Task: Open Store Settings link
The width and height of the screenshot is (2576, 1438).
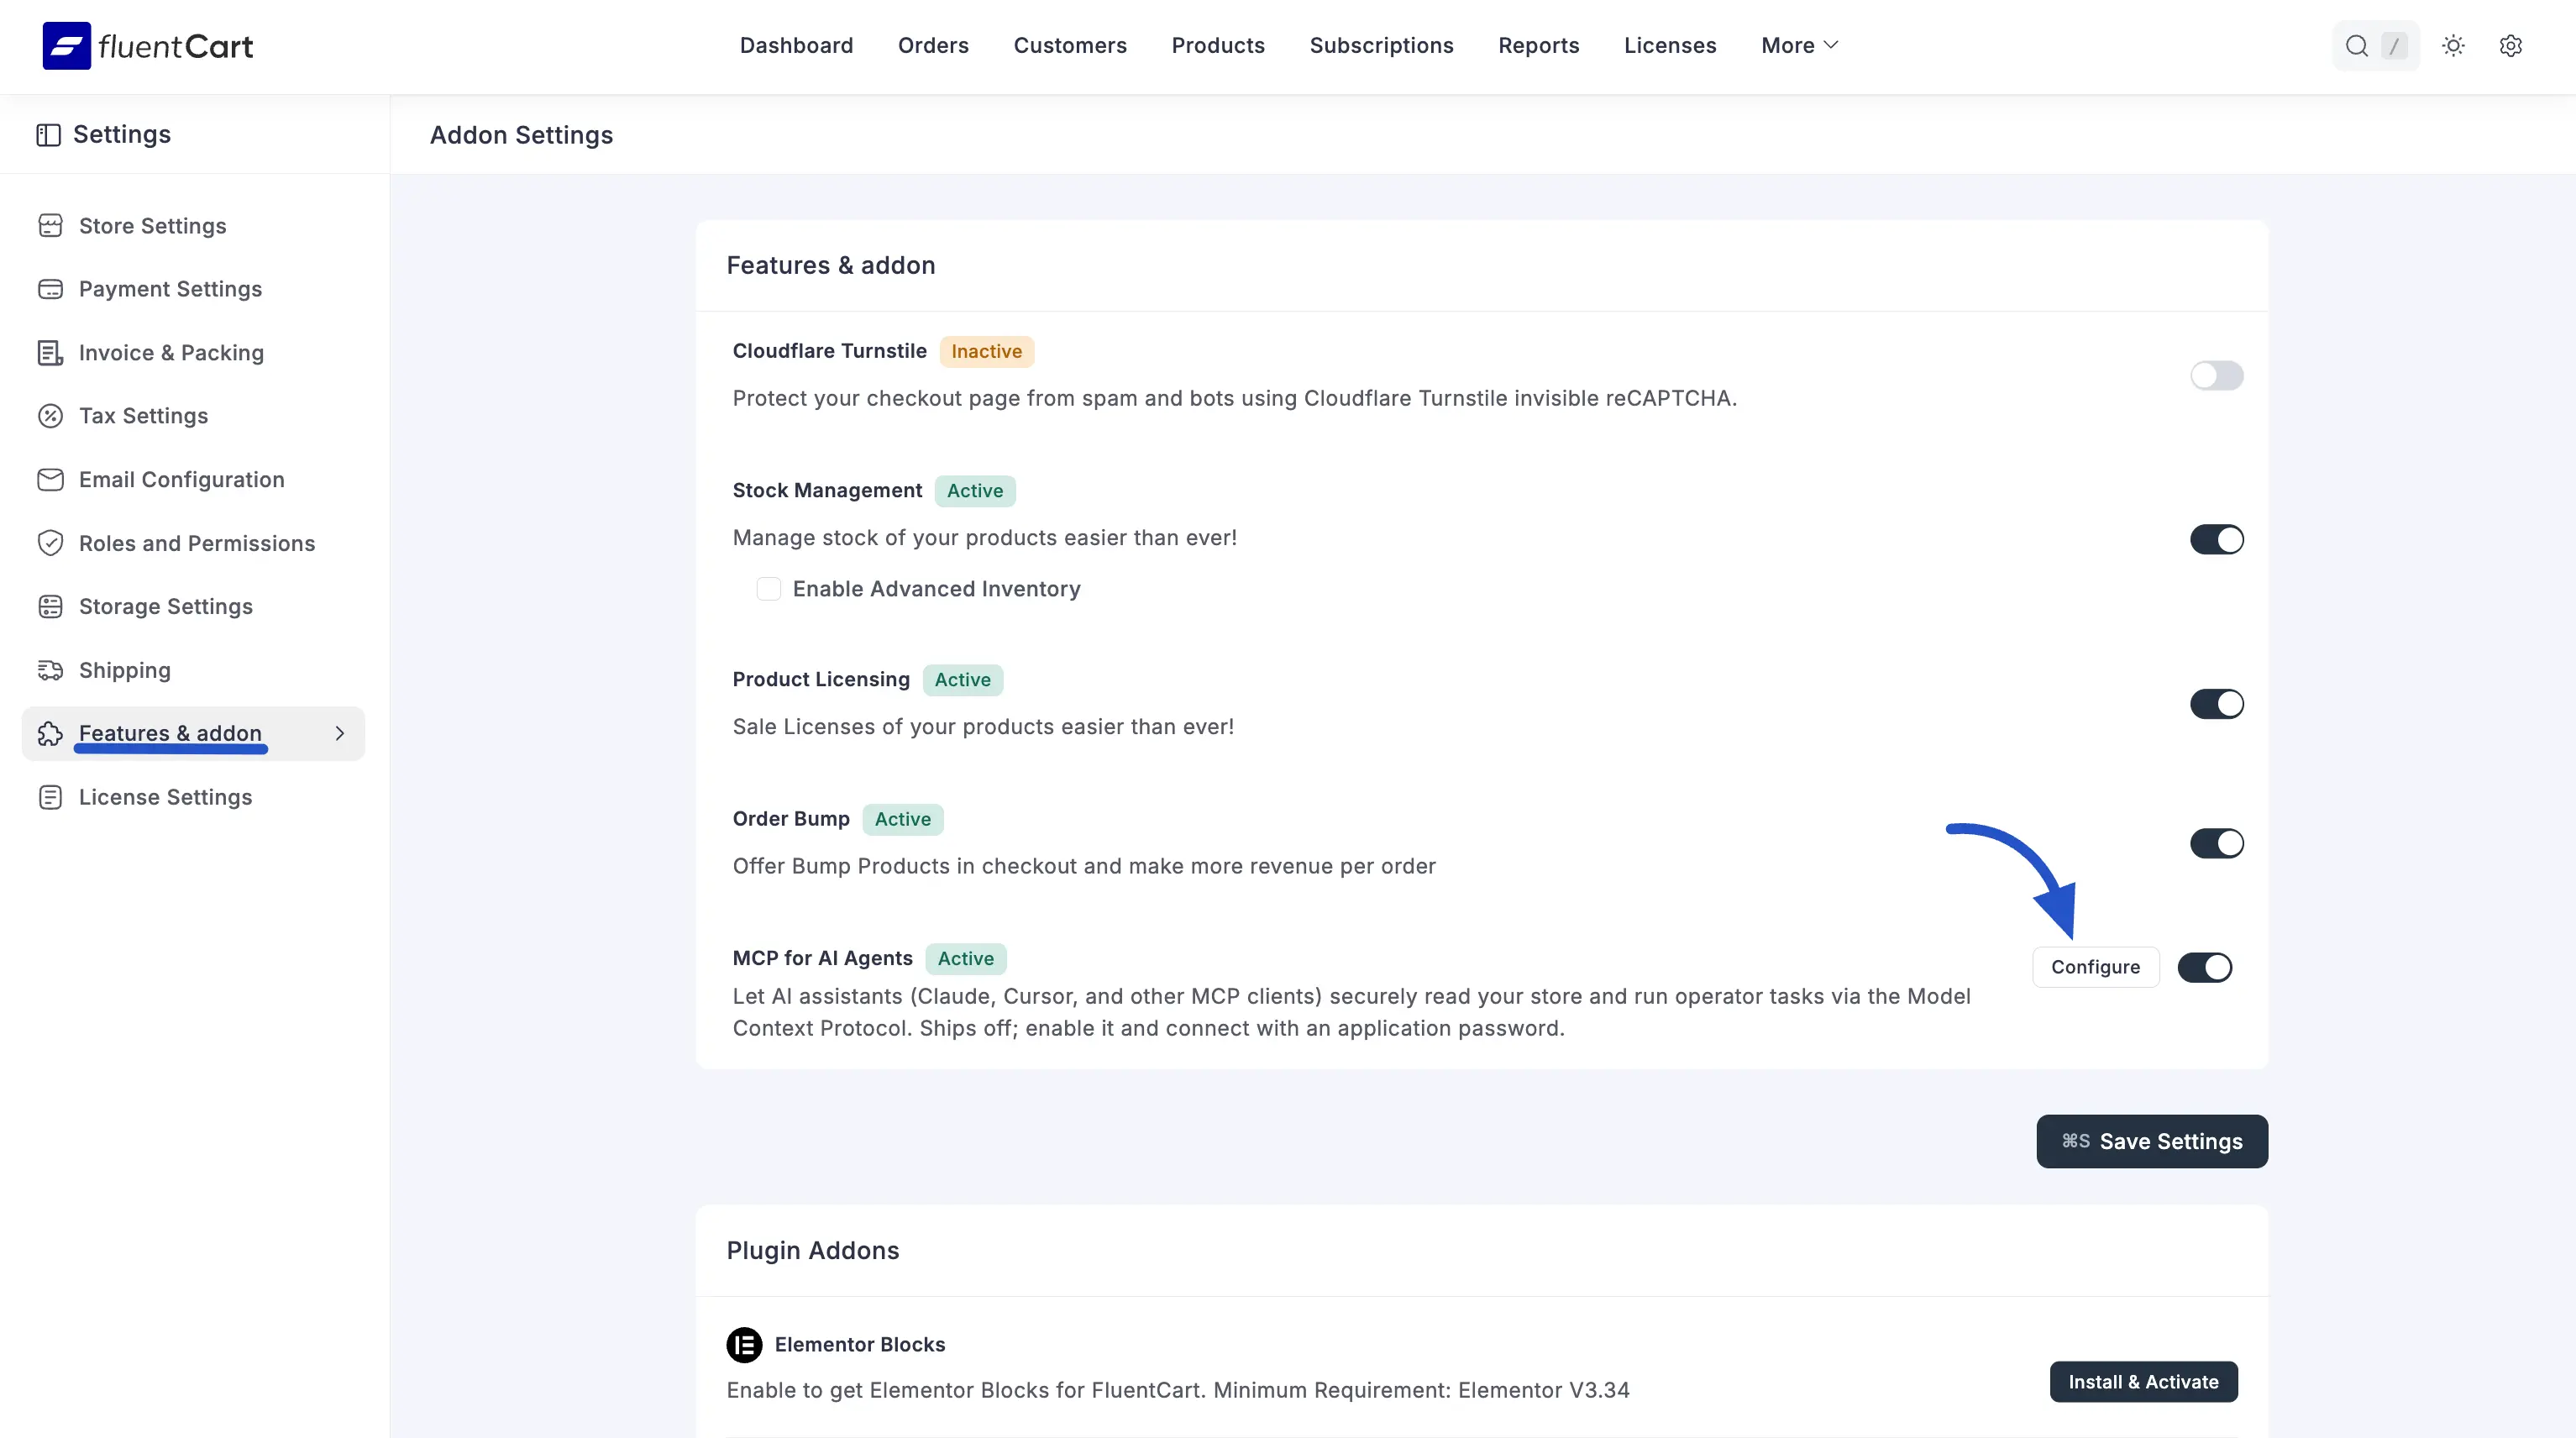Action: 152,226
